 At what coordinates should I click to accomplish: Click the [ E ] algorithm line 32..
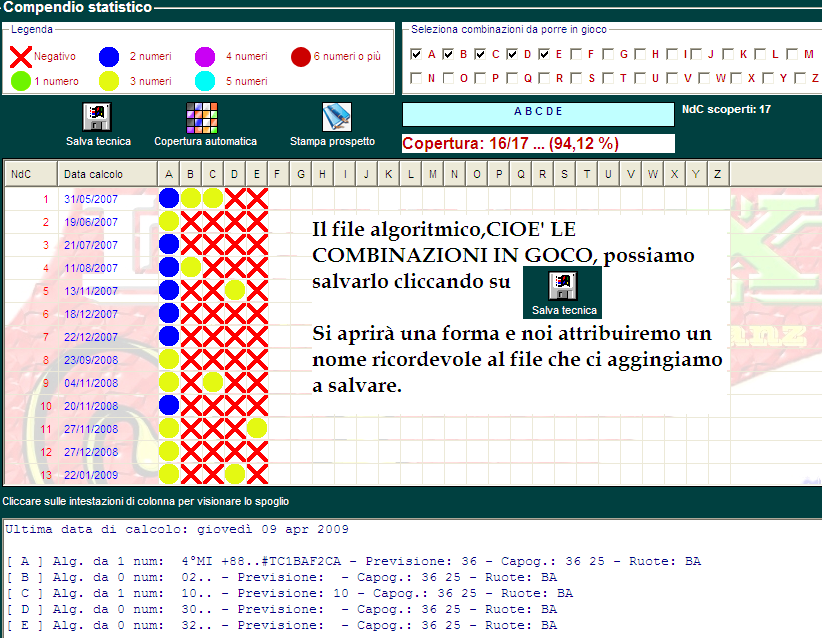281,625
